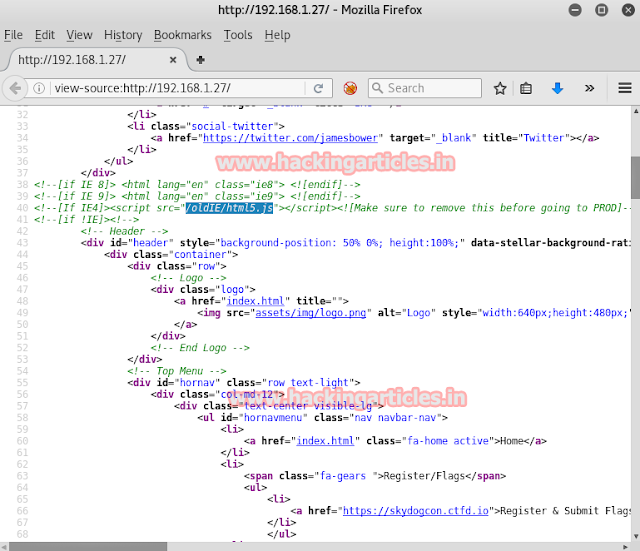Show bookmarks list icon
The height and width of the screenshot is (551, 640).
(x=526, y=88)
